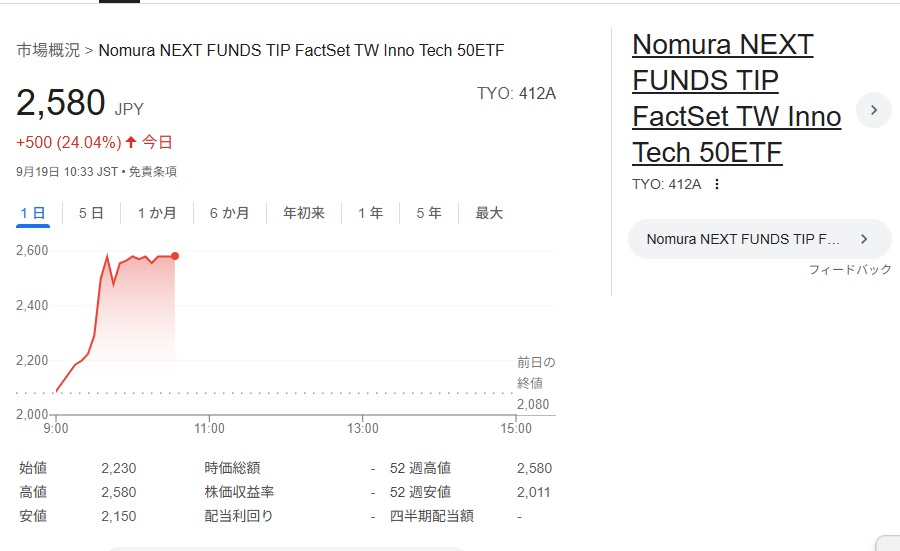Screen dimensions: 900x551
Task: Switch chart to the 5日 range
Action: tap(91, 214)
